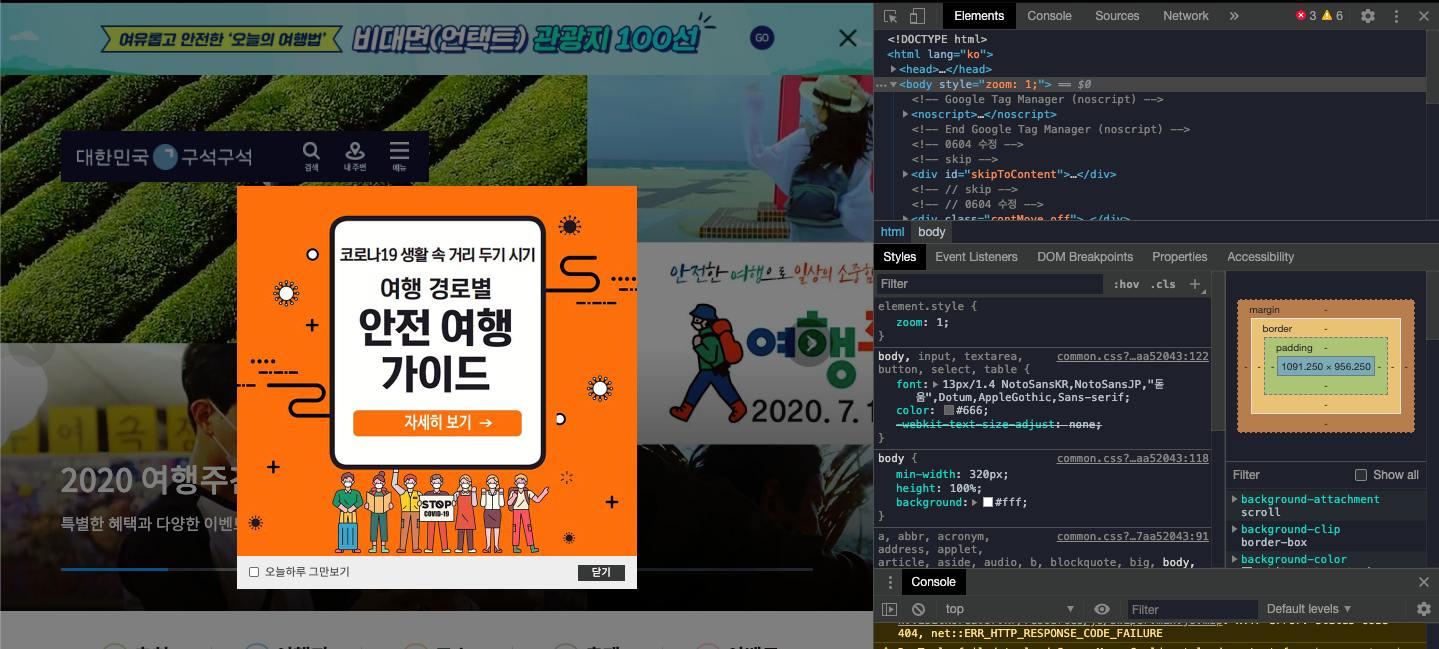This screenshot has height=649, width=1439.
Task: Open the DOM Breakpoints tab
Action: click(1085, 257)
